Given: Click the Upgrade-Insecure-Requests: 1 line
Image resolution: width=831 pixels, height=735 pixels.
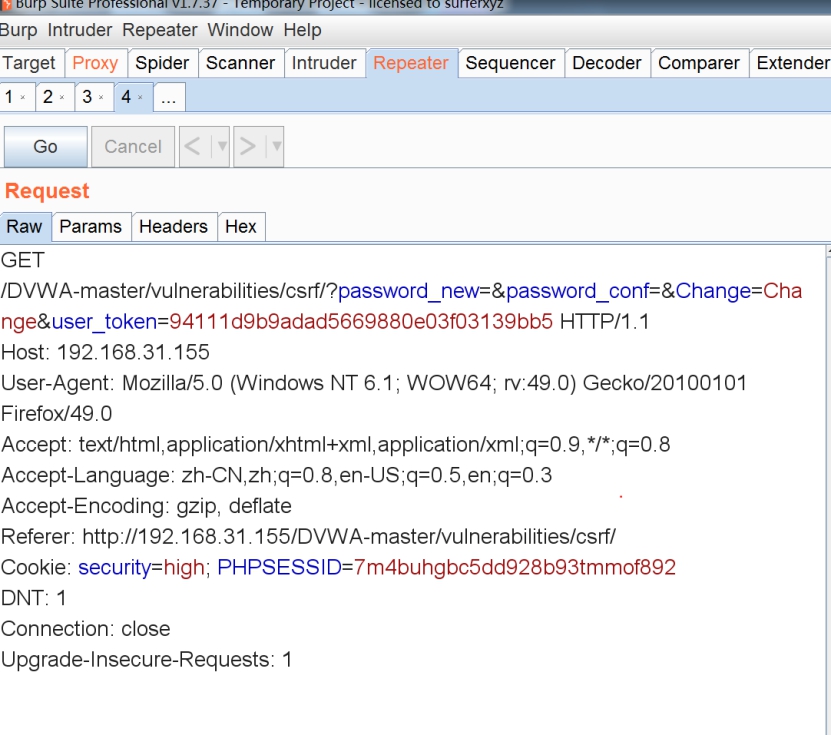Looking at the screenshot, I should [146, 660].
